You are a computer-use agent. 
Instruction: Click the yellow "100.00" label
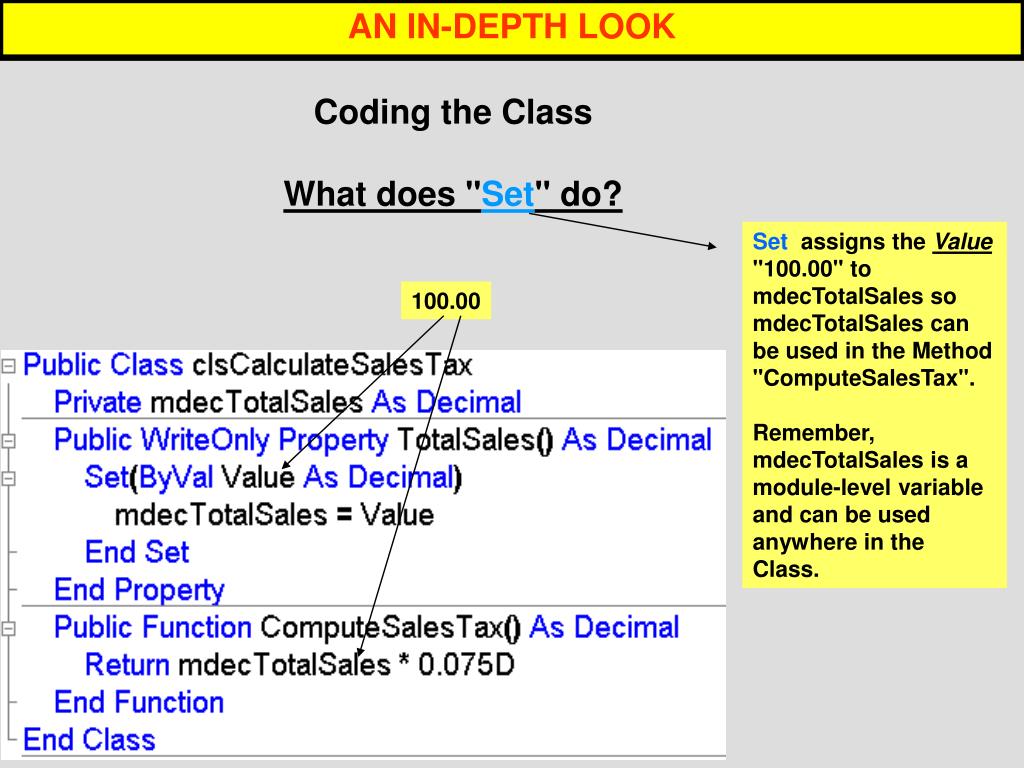pos(446,301)
